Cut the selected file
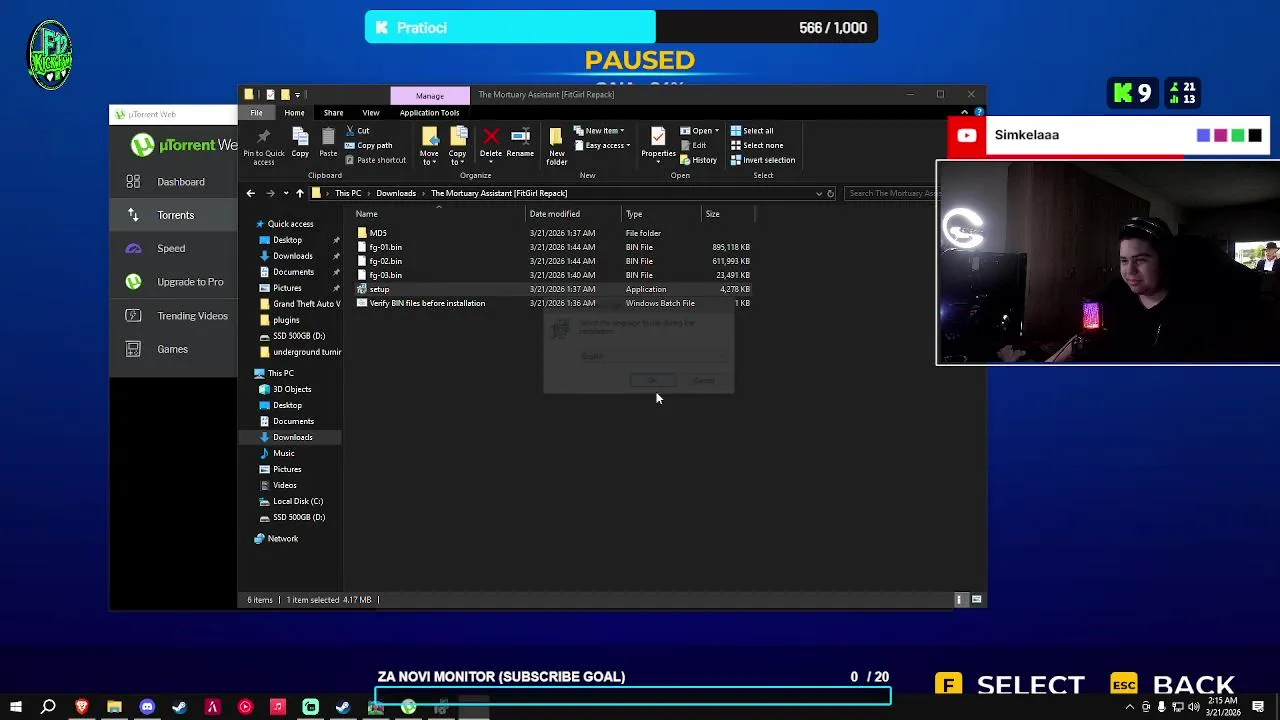This screenshot has height=720, width=1280. 357,131
